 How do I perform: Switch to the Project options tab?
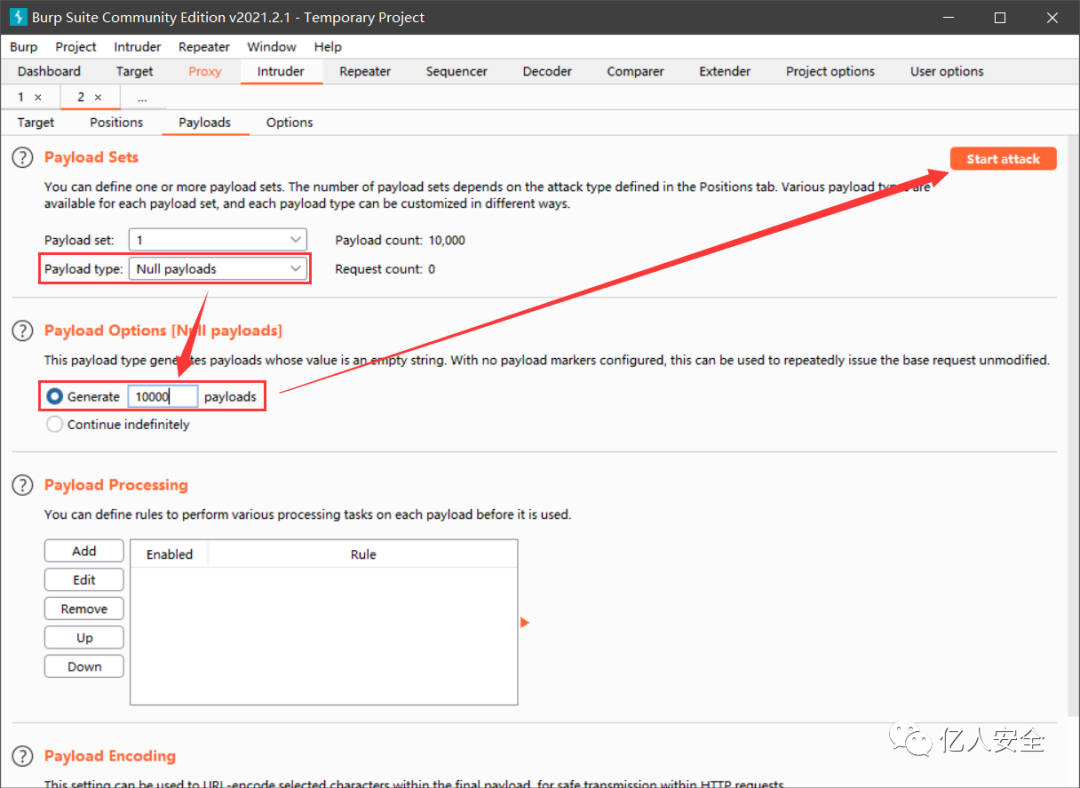[x=830, y=72]
